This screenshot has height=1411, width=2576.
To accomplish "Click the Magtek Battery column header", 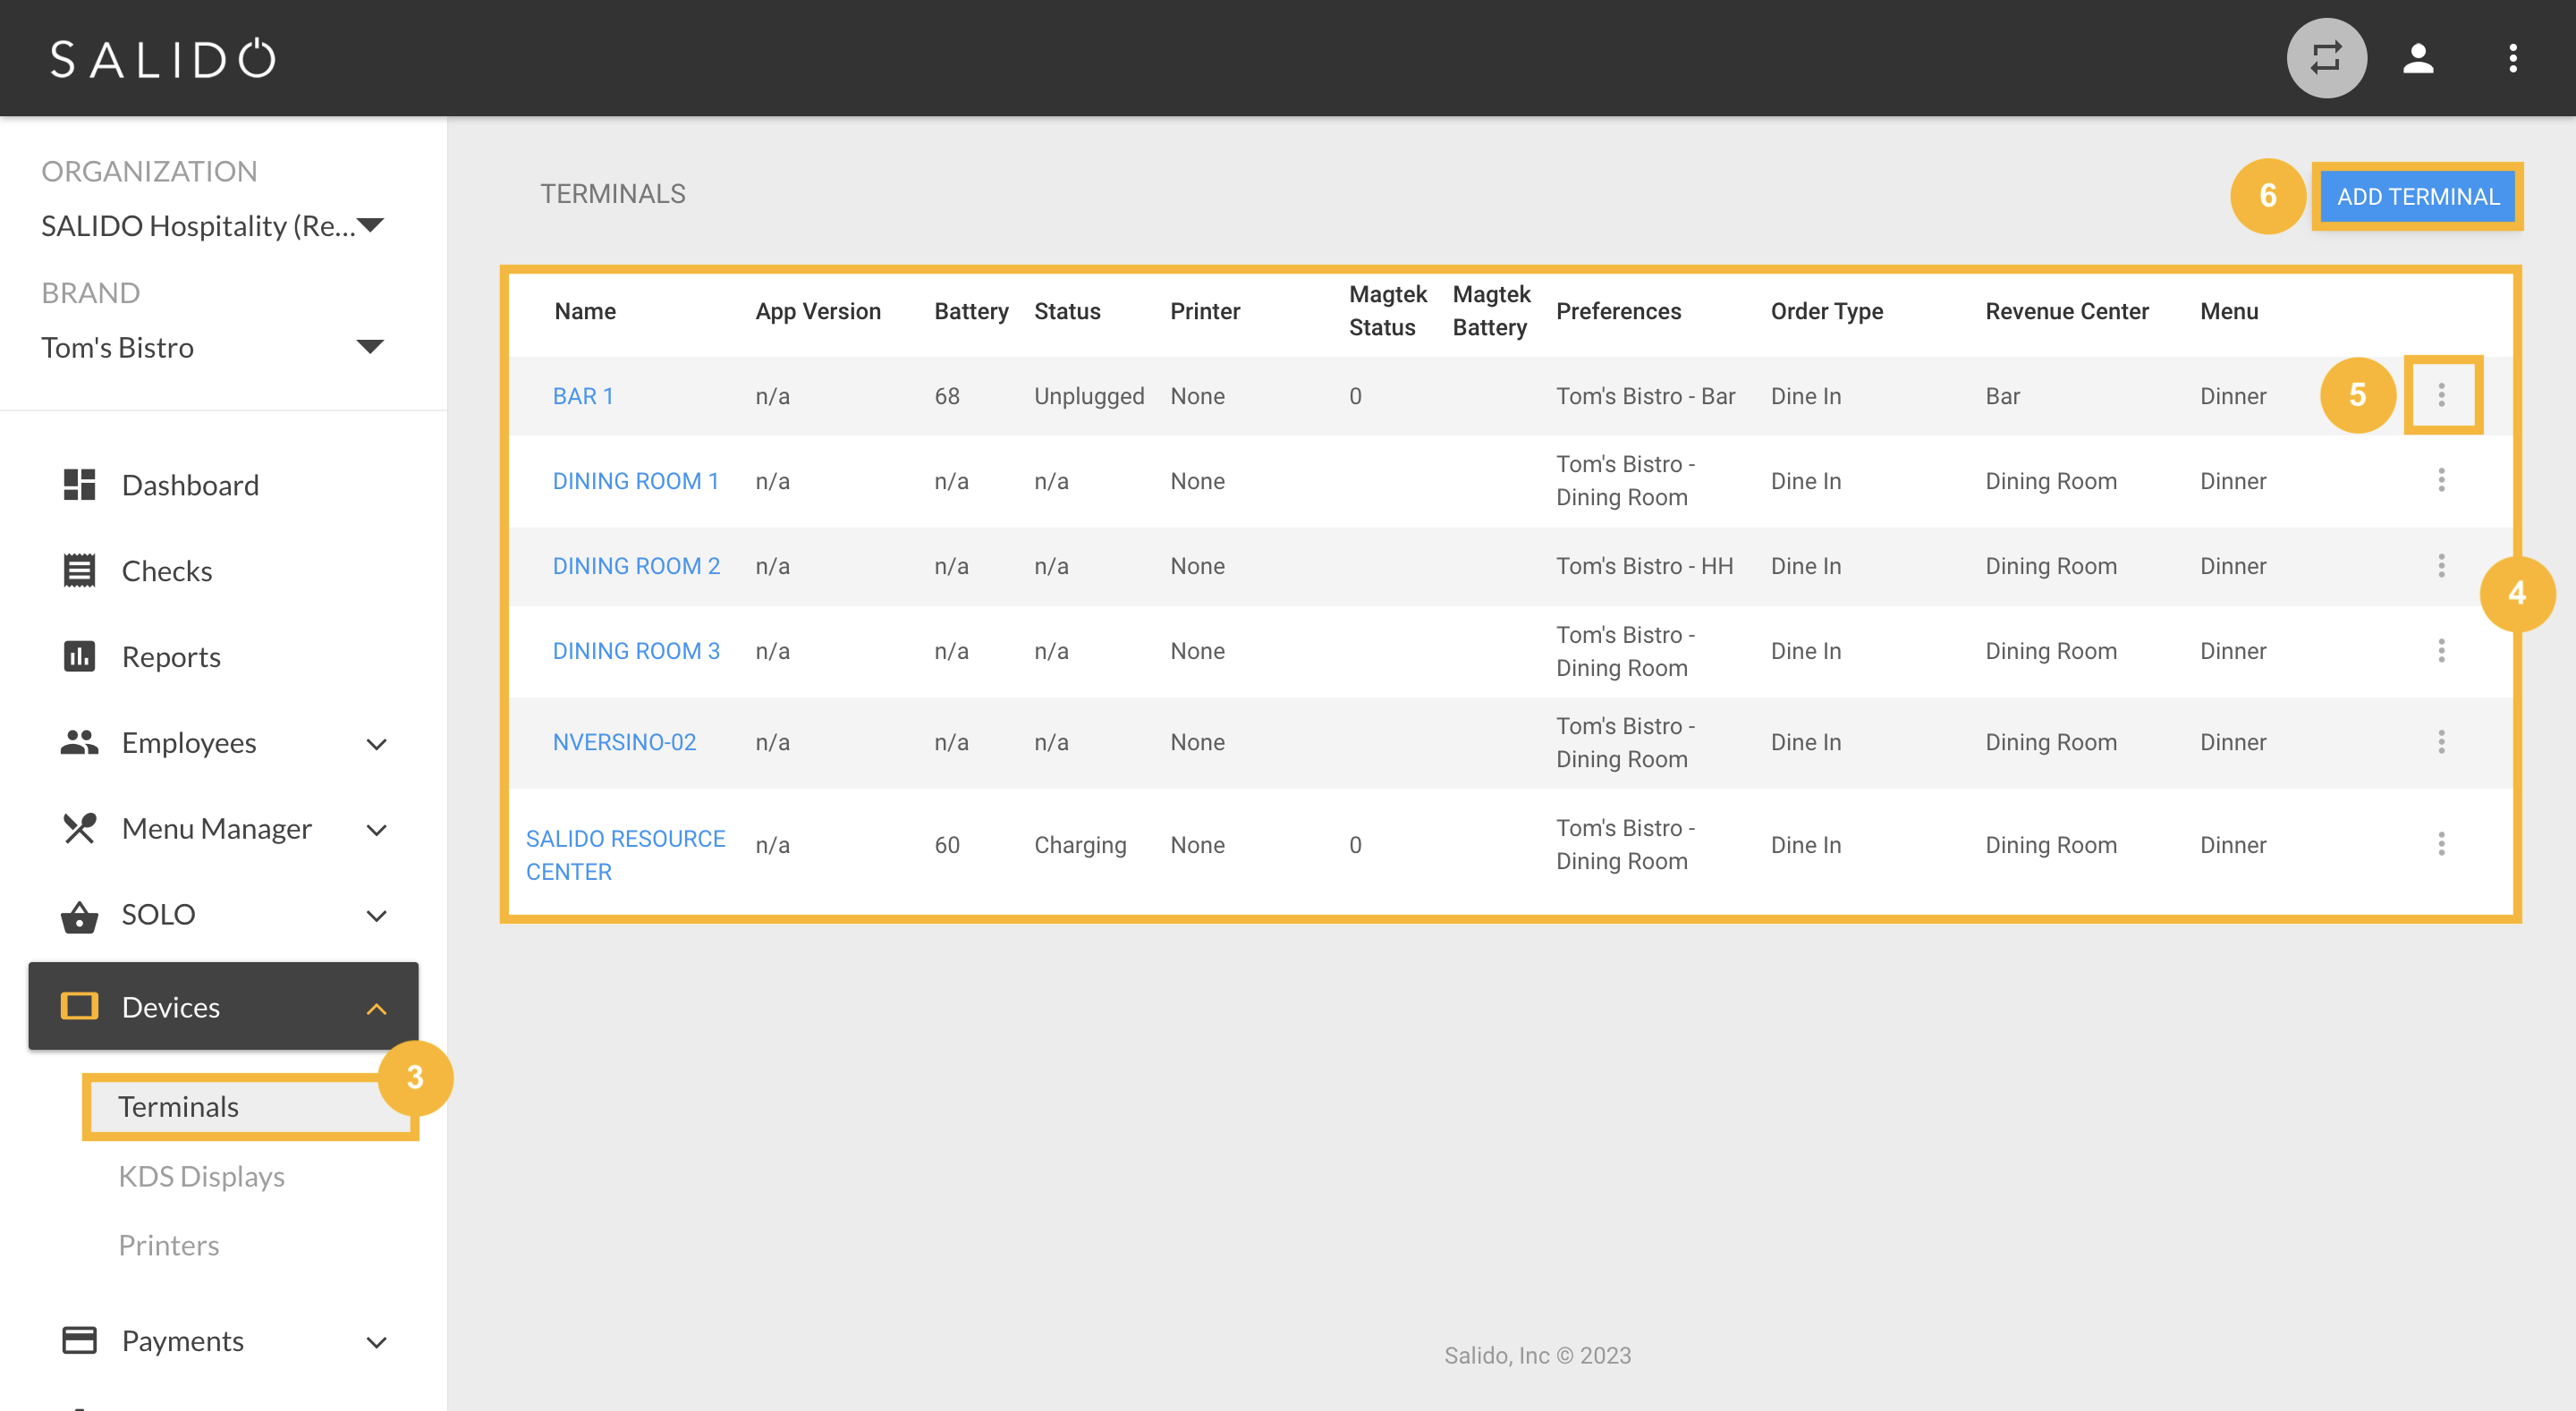I will point(1491,311).
